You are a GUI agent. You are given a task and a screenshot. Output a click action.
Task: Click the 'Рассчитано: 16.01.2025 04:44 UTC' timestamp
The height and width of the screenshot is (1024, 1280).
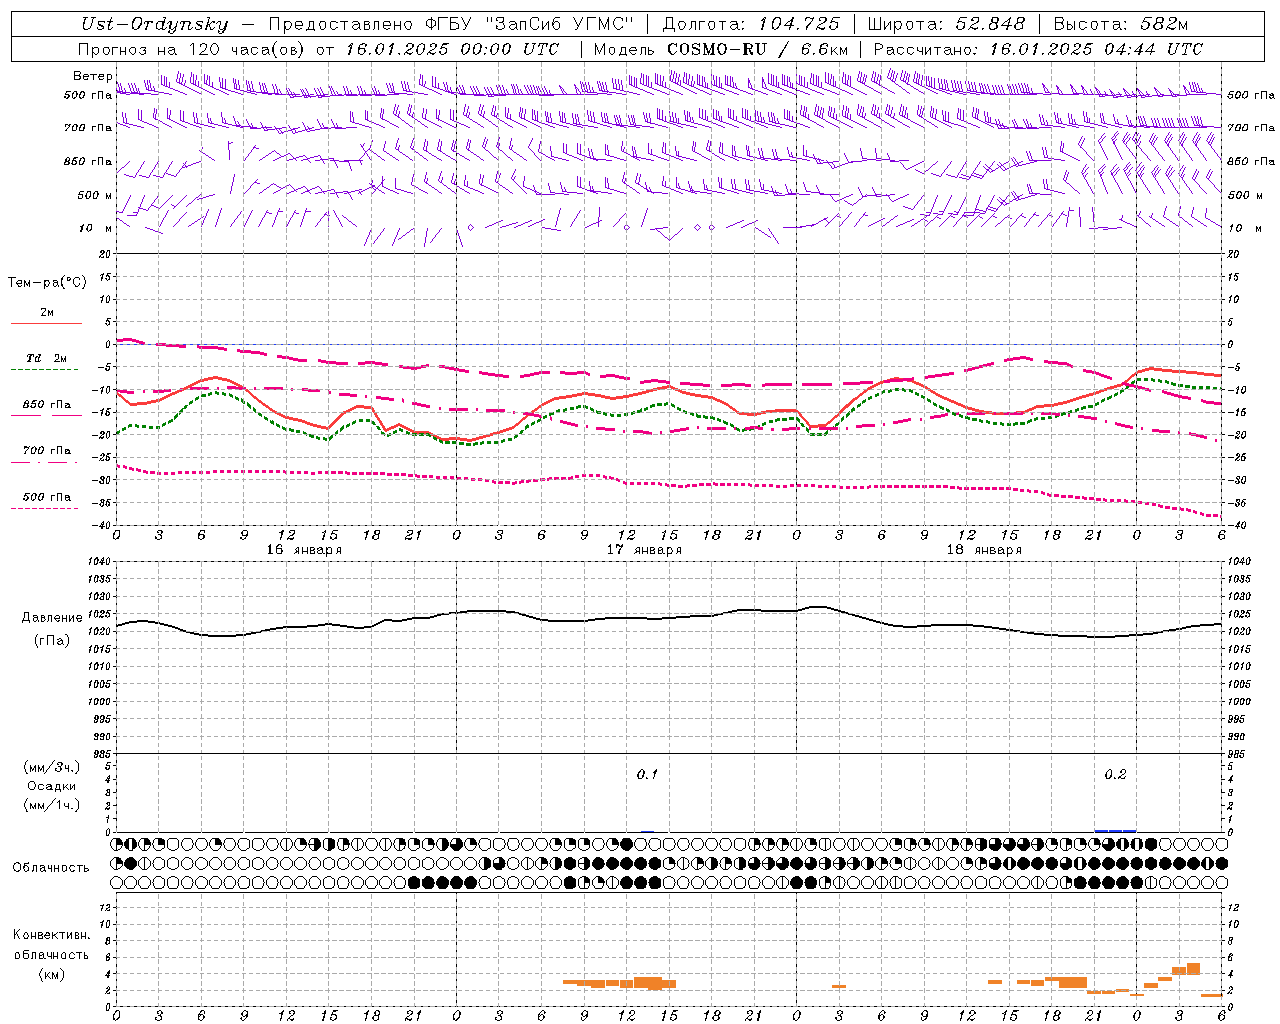point(1038,49)
